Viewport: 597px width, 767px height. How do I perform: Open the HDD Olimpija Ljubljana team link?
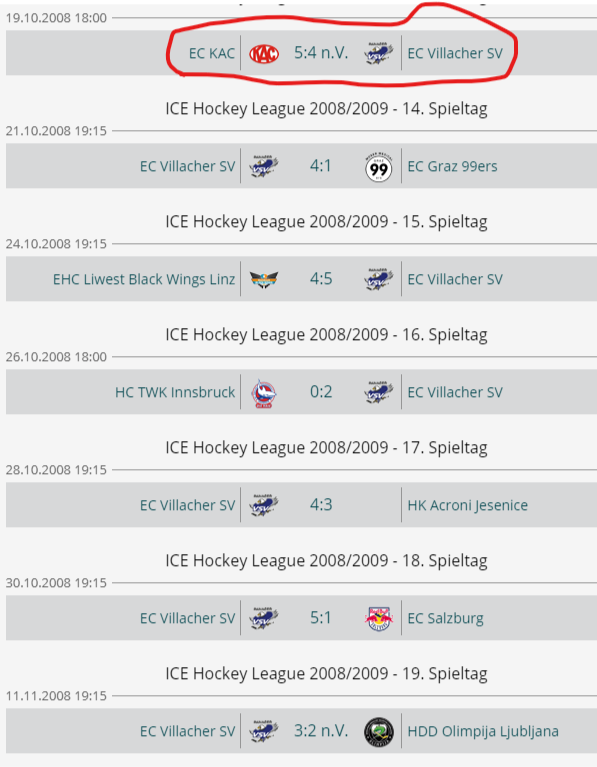(483, 732)
